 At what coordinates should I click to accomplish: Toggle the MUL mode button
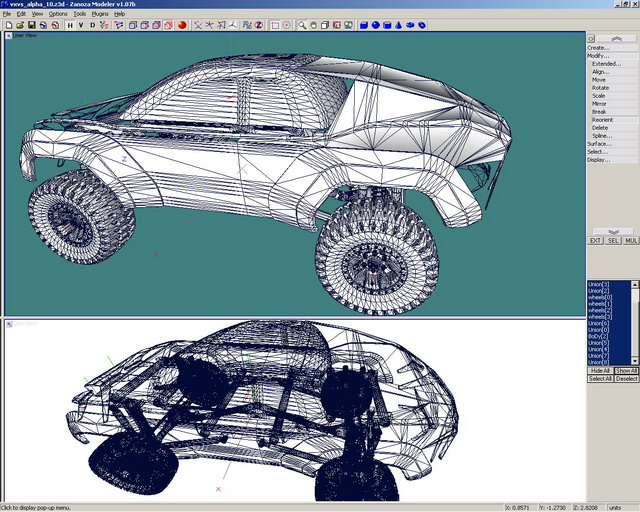pyautogui.click(x=630, y=241)
